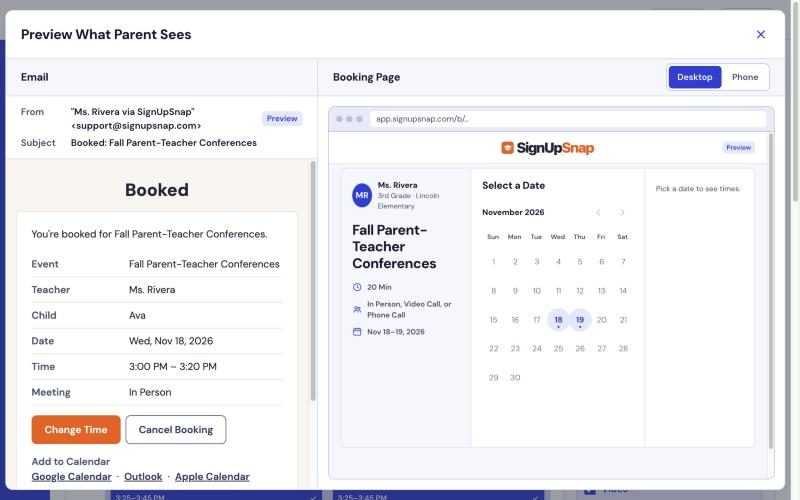Image resolution: width=800 pixels, height=500 pixels.
Task: Click the 'Wed, Nov 18, 2026' date value
Action: [171, 341]
